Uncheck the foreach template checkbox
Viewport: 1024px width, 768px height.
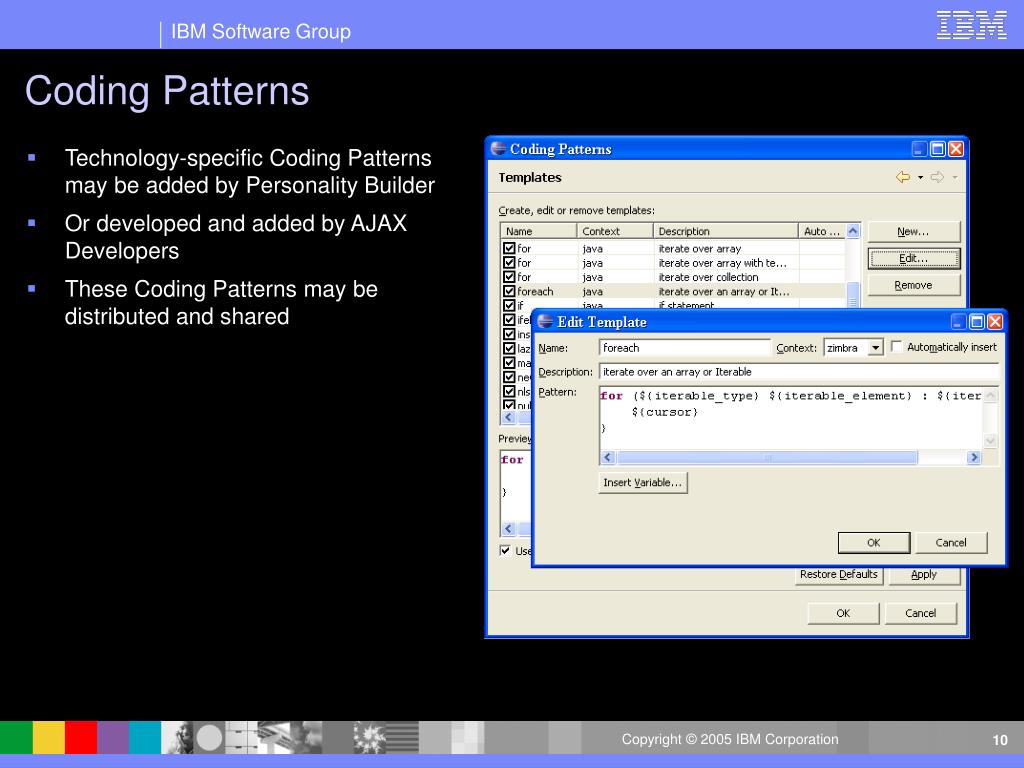(x=509, y=291)
